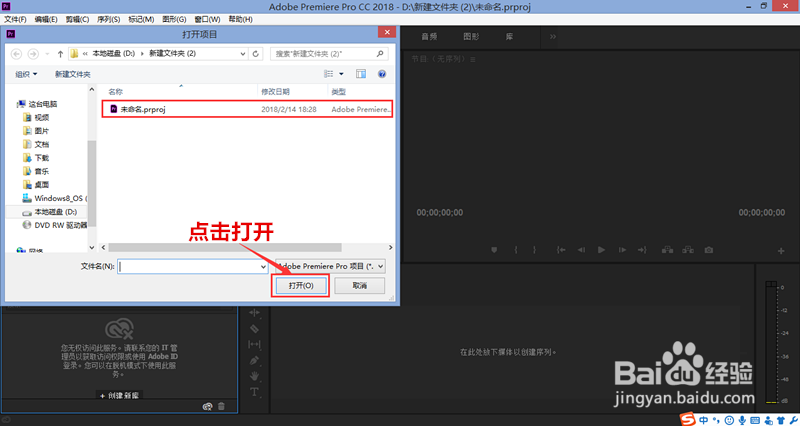The width and height of the screenshot is (800, 426).
Task: Click the Creative Cloud icon in status bar
Action: (6, 420)
